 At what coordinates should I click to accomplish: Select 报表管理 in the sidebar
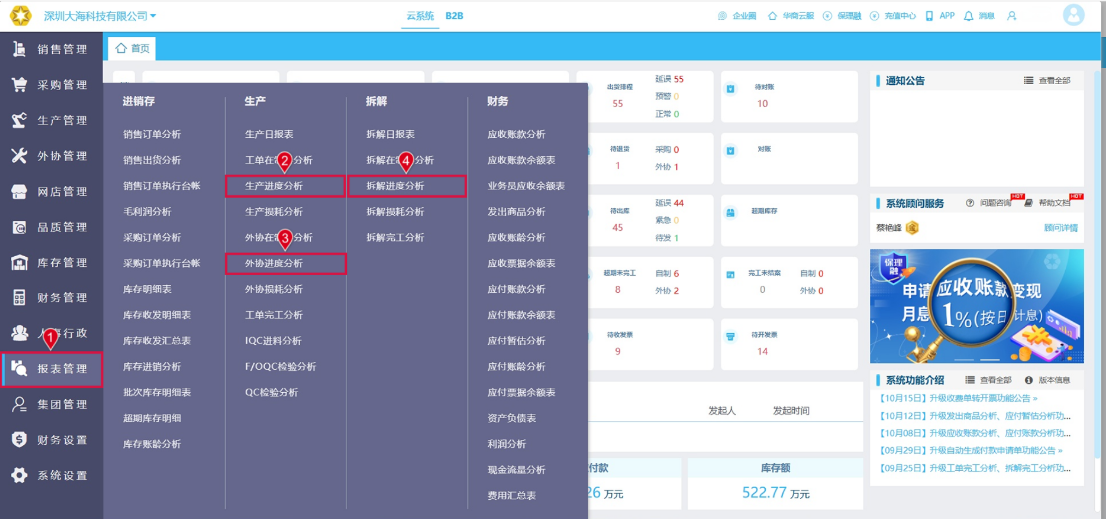pos(52,369)
